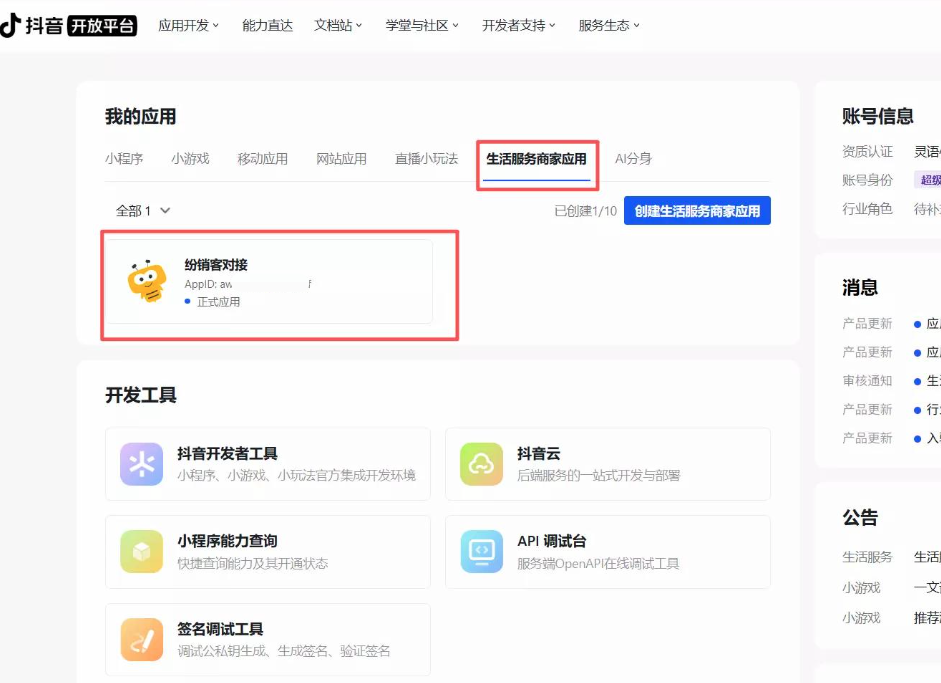The height and width of the screenshot is (683, 941).
Task: Switch to the 网站应用 tab
Action: [x=341, y=159]
